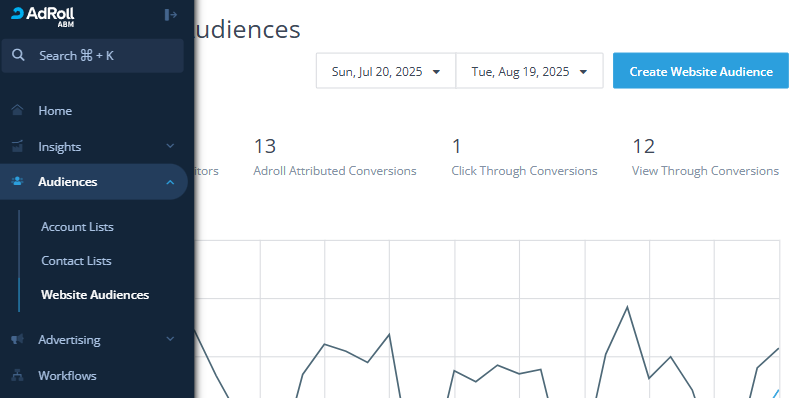Collapse the sidebar with arrow icon
Screen dimensions: 794x398
pos(171,15)
